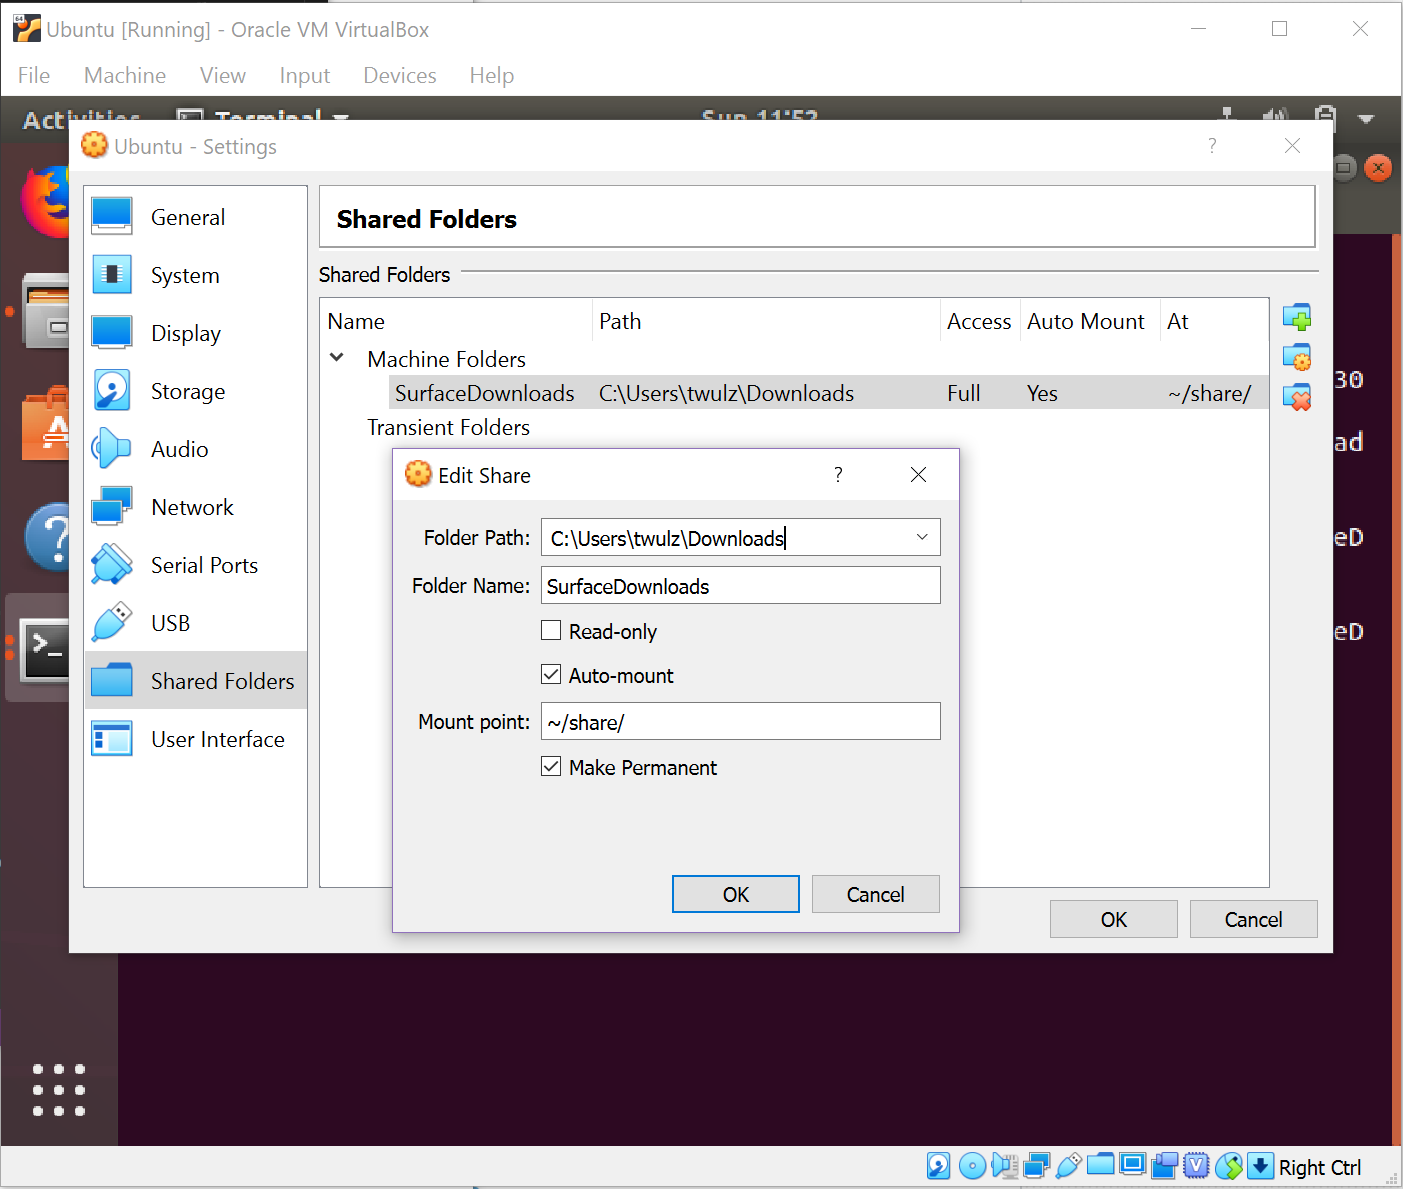Image resolution: width=1403 pixels, height=1189 pixels.
Task: Click the Path column header
Action: 766,321
